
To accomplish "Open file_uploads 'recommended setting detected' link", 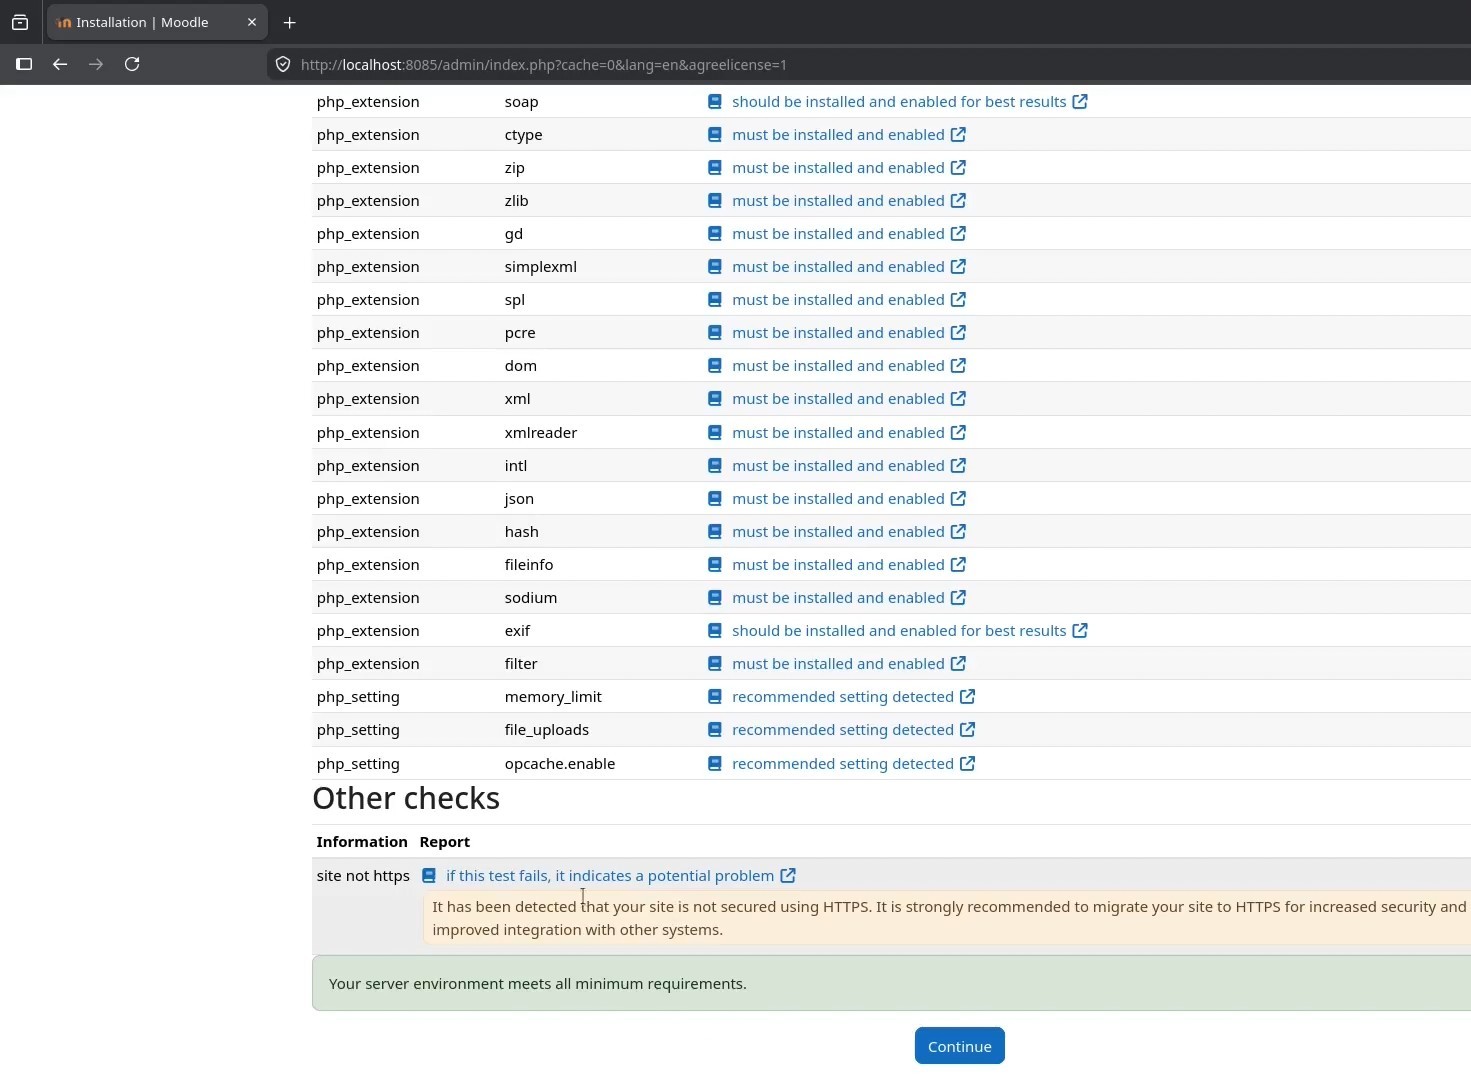I will click(843, 730).
